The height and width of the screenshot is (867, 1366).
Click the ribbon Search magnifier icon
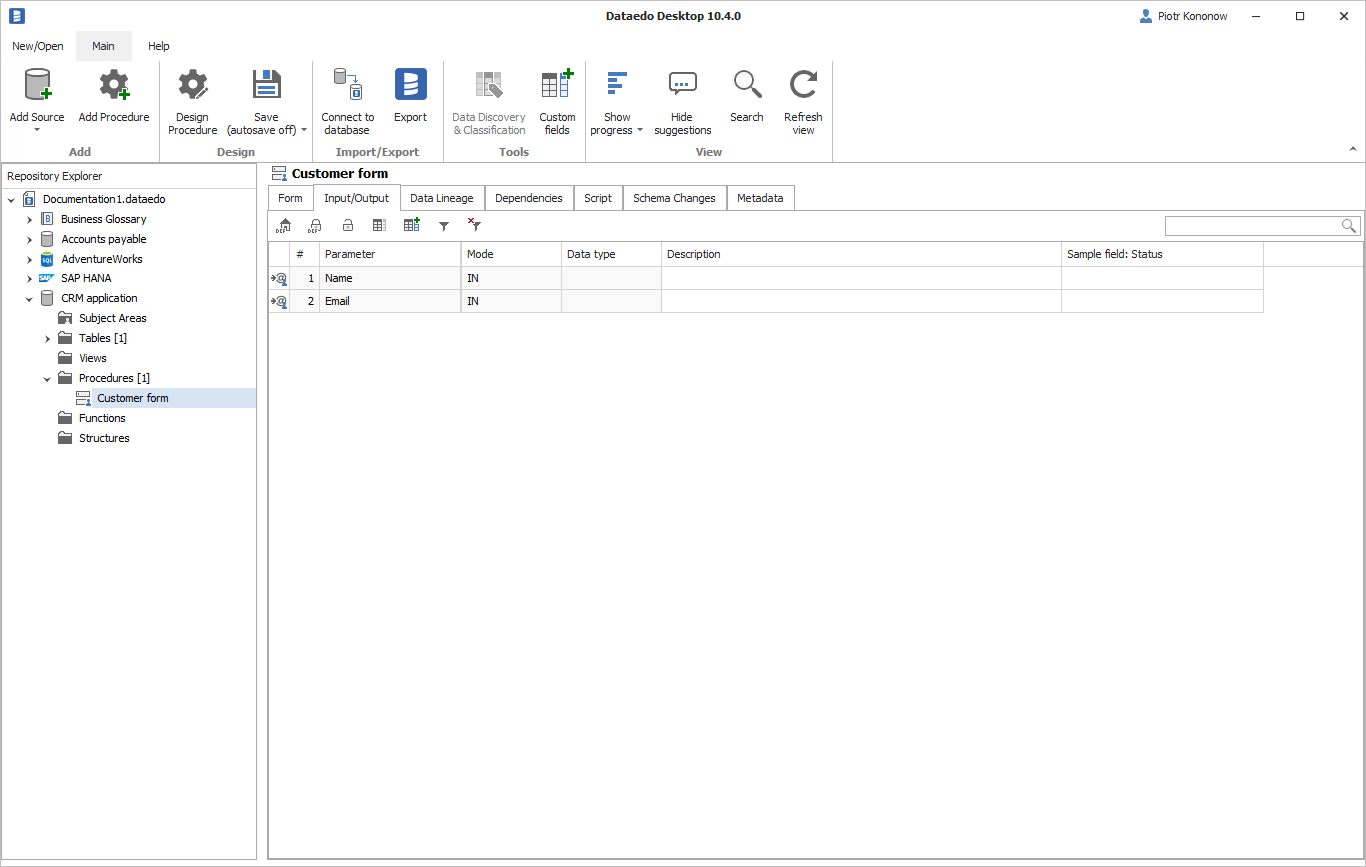746,86
